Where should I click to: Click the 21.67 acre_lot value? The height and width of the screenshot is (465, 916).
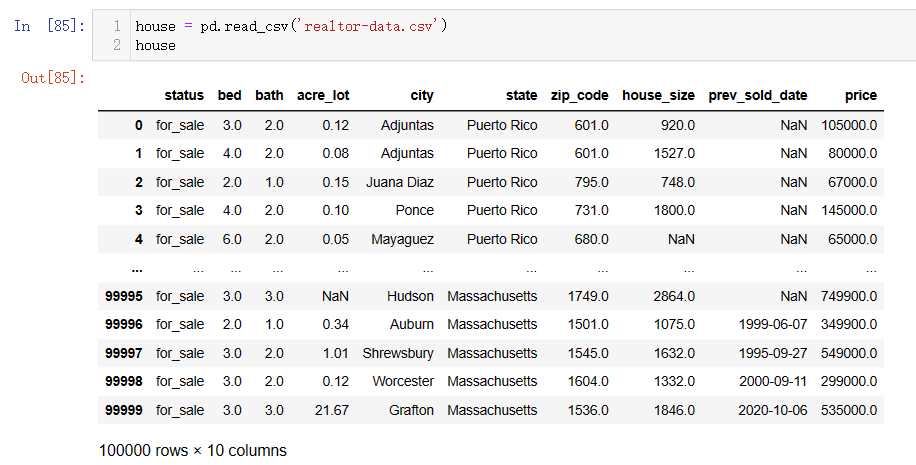(332, 410)
